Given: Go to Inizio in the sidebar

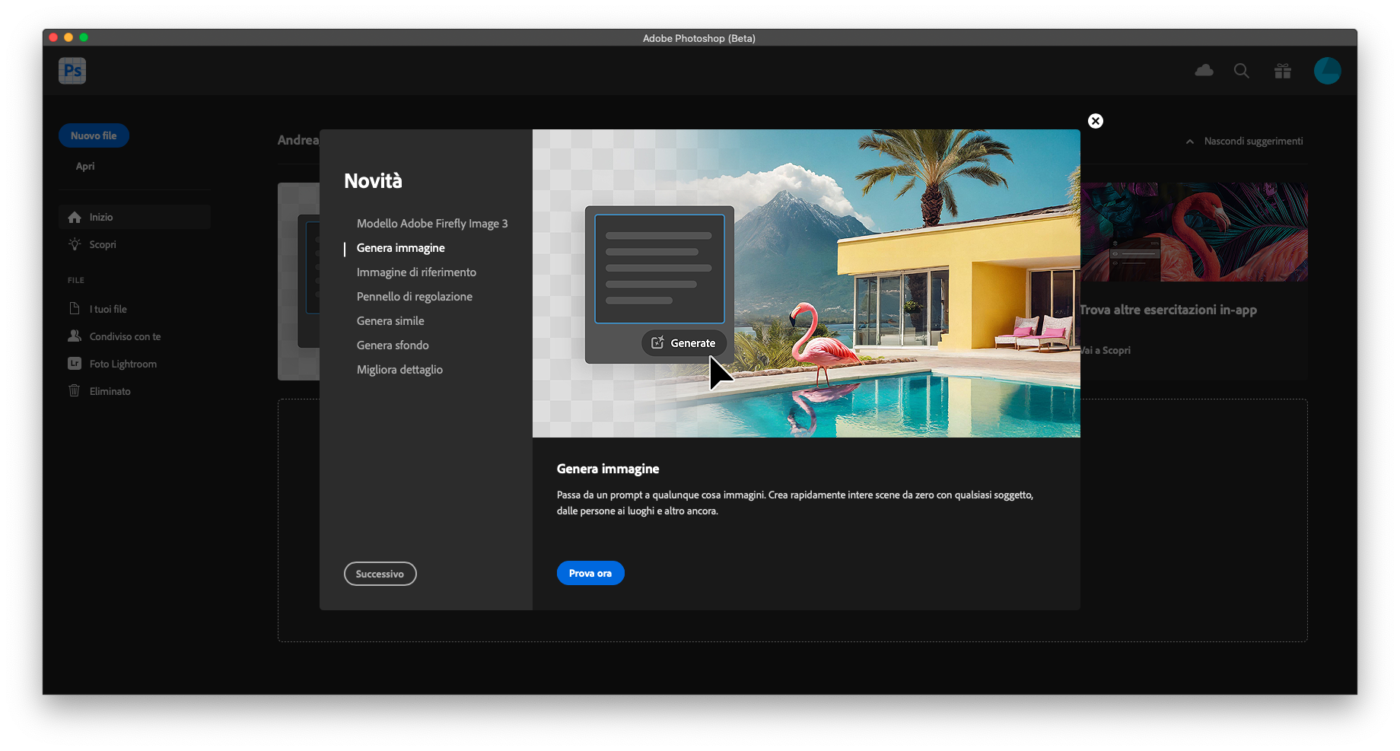Looking at the screenshot, I should pos(134,217).
